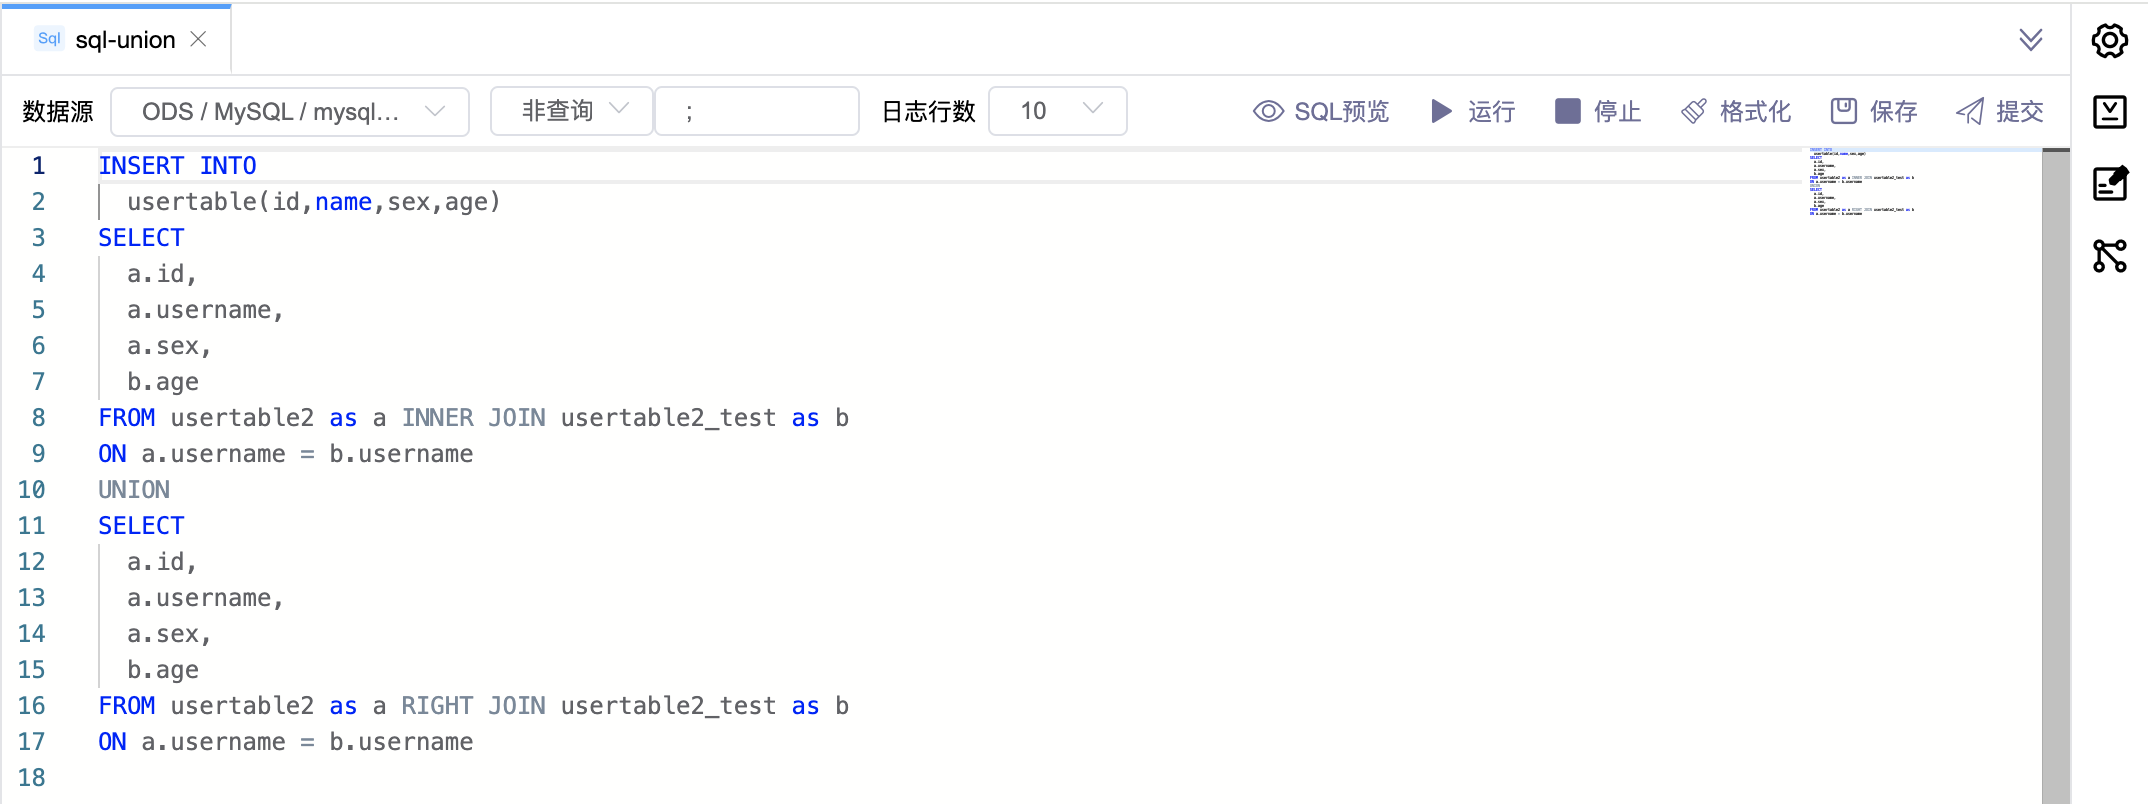The image size is (2148, 804).
Task: Stop execution with 停止 button
Action: coord(1598,111)
